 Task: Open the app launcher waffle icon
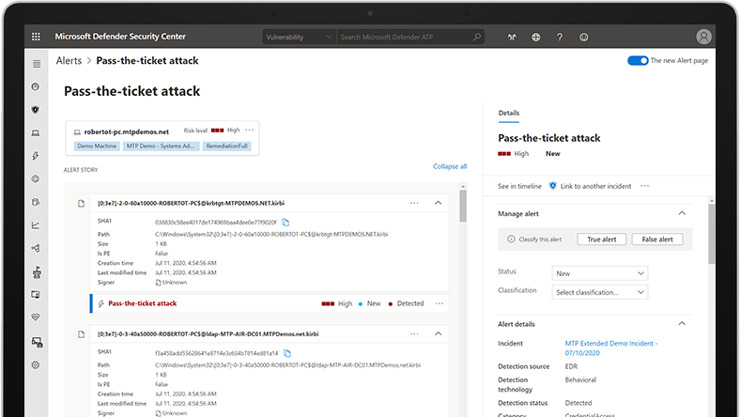(36, 37)
